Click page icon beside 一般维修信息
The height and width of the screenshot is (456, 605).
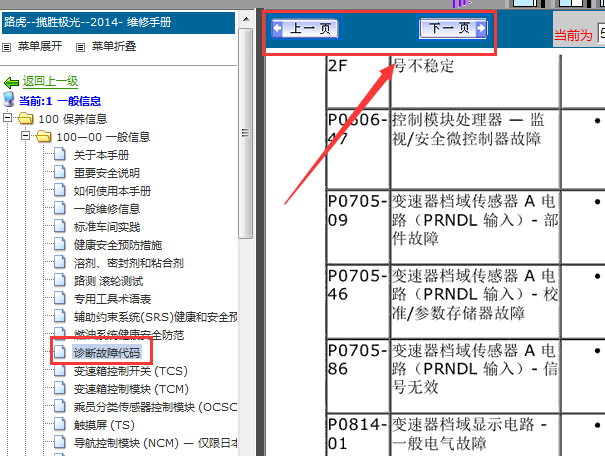tap(59, 208)
